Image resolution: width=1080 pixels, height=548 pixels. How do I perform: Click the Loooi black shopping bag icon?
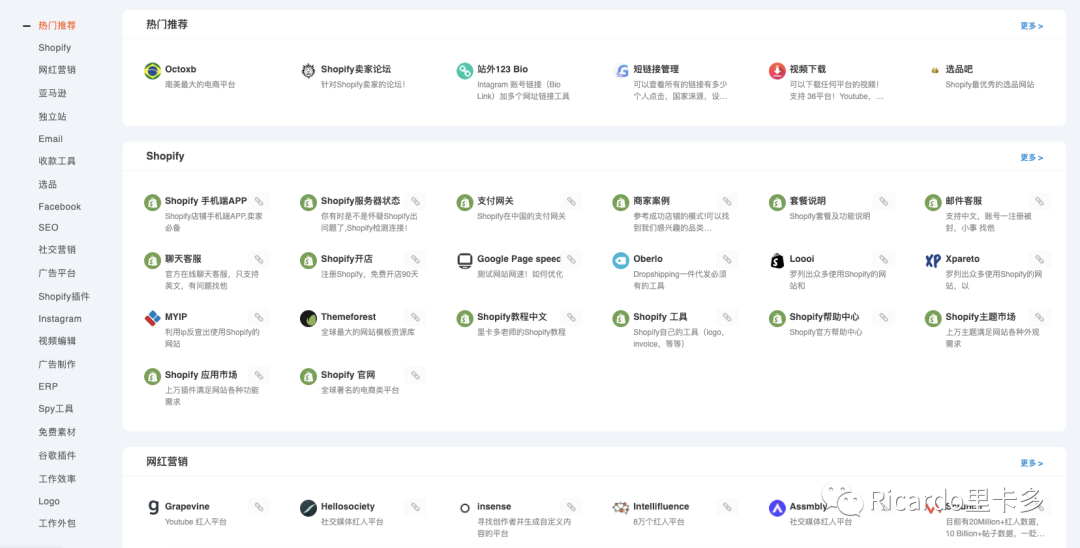click(777, 261)
